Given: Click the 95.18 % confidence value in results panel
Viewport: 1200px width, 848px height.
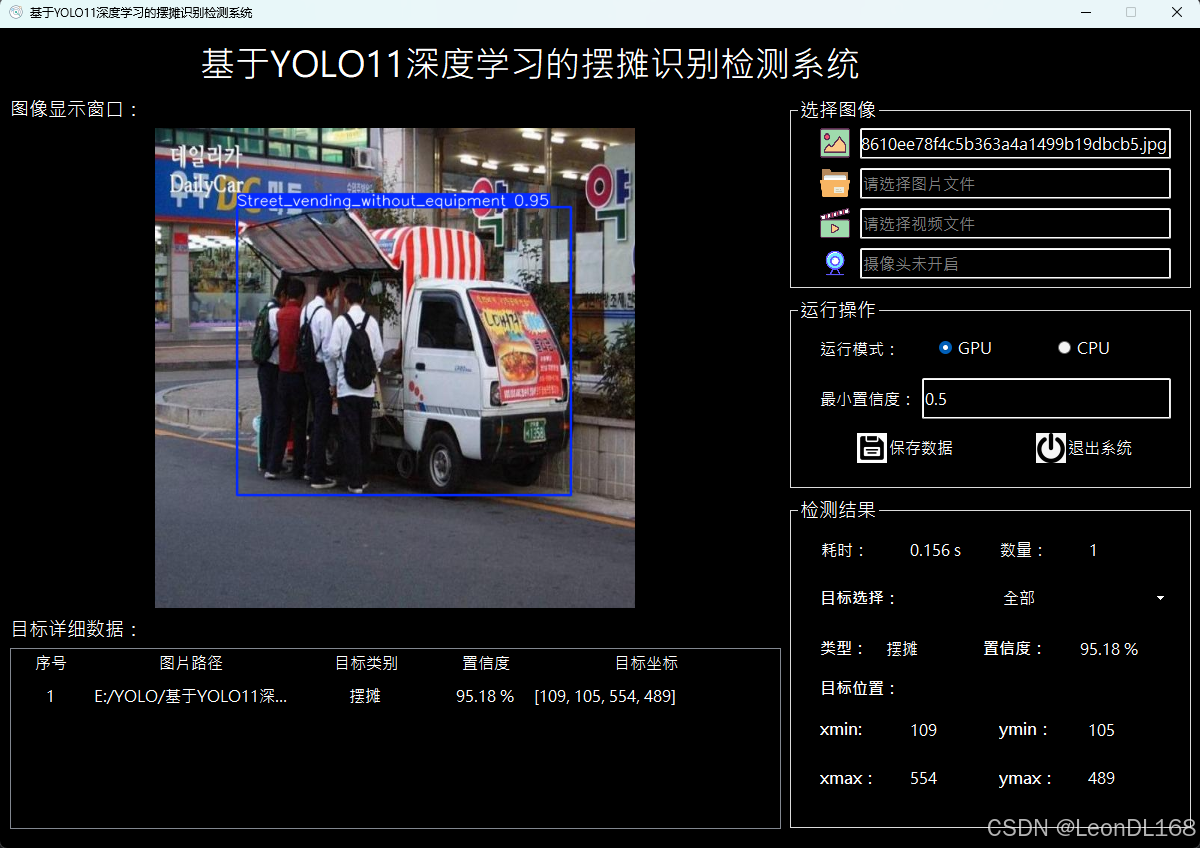Looking at the screenshot, I should [1109, 649].
